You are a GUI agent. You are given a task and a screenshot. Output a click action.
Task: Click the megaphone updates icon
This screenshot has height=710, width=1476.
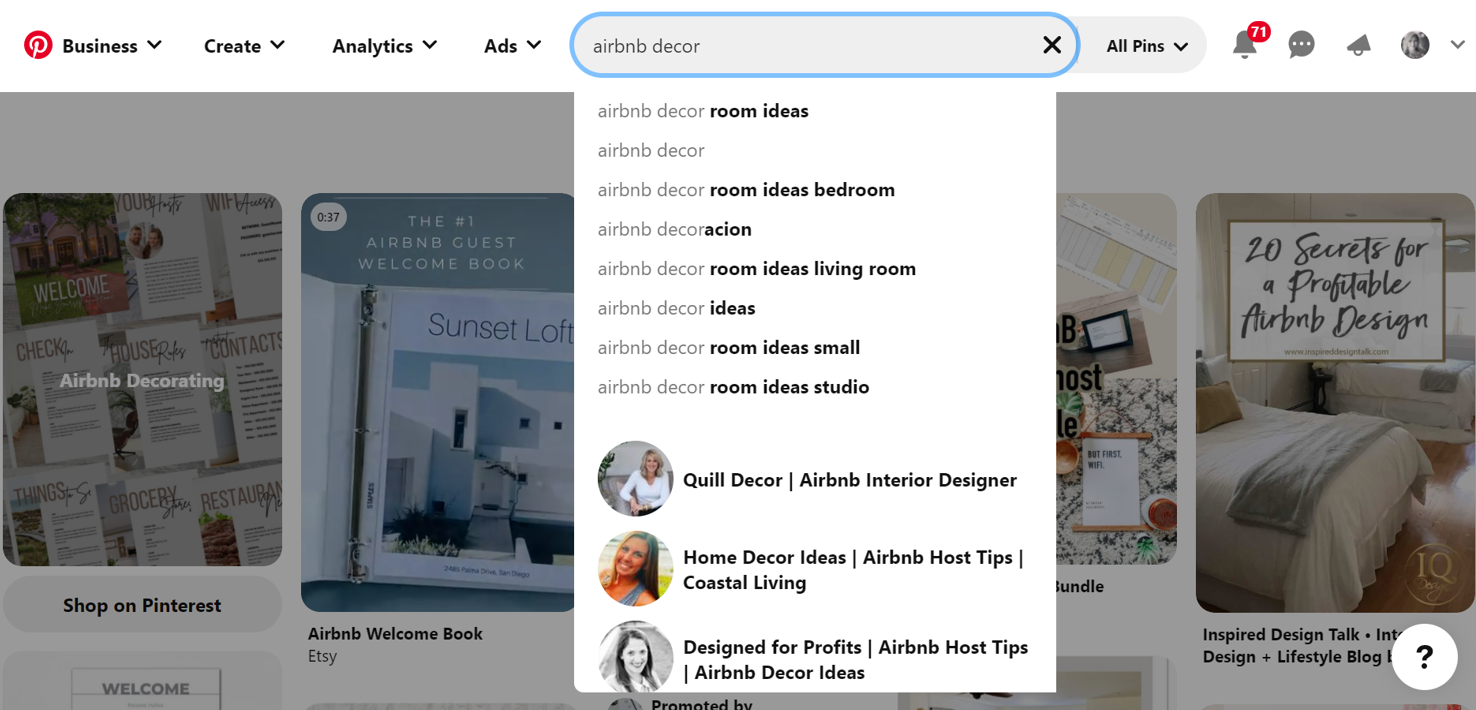click(1358, 45)
